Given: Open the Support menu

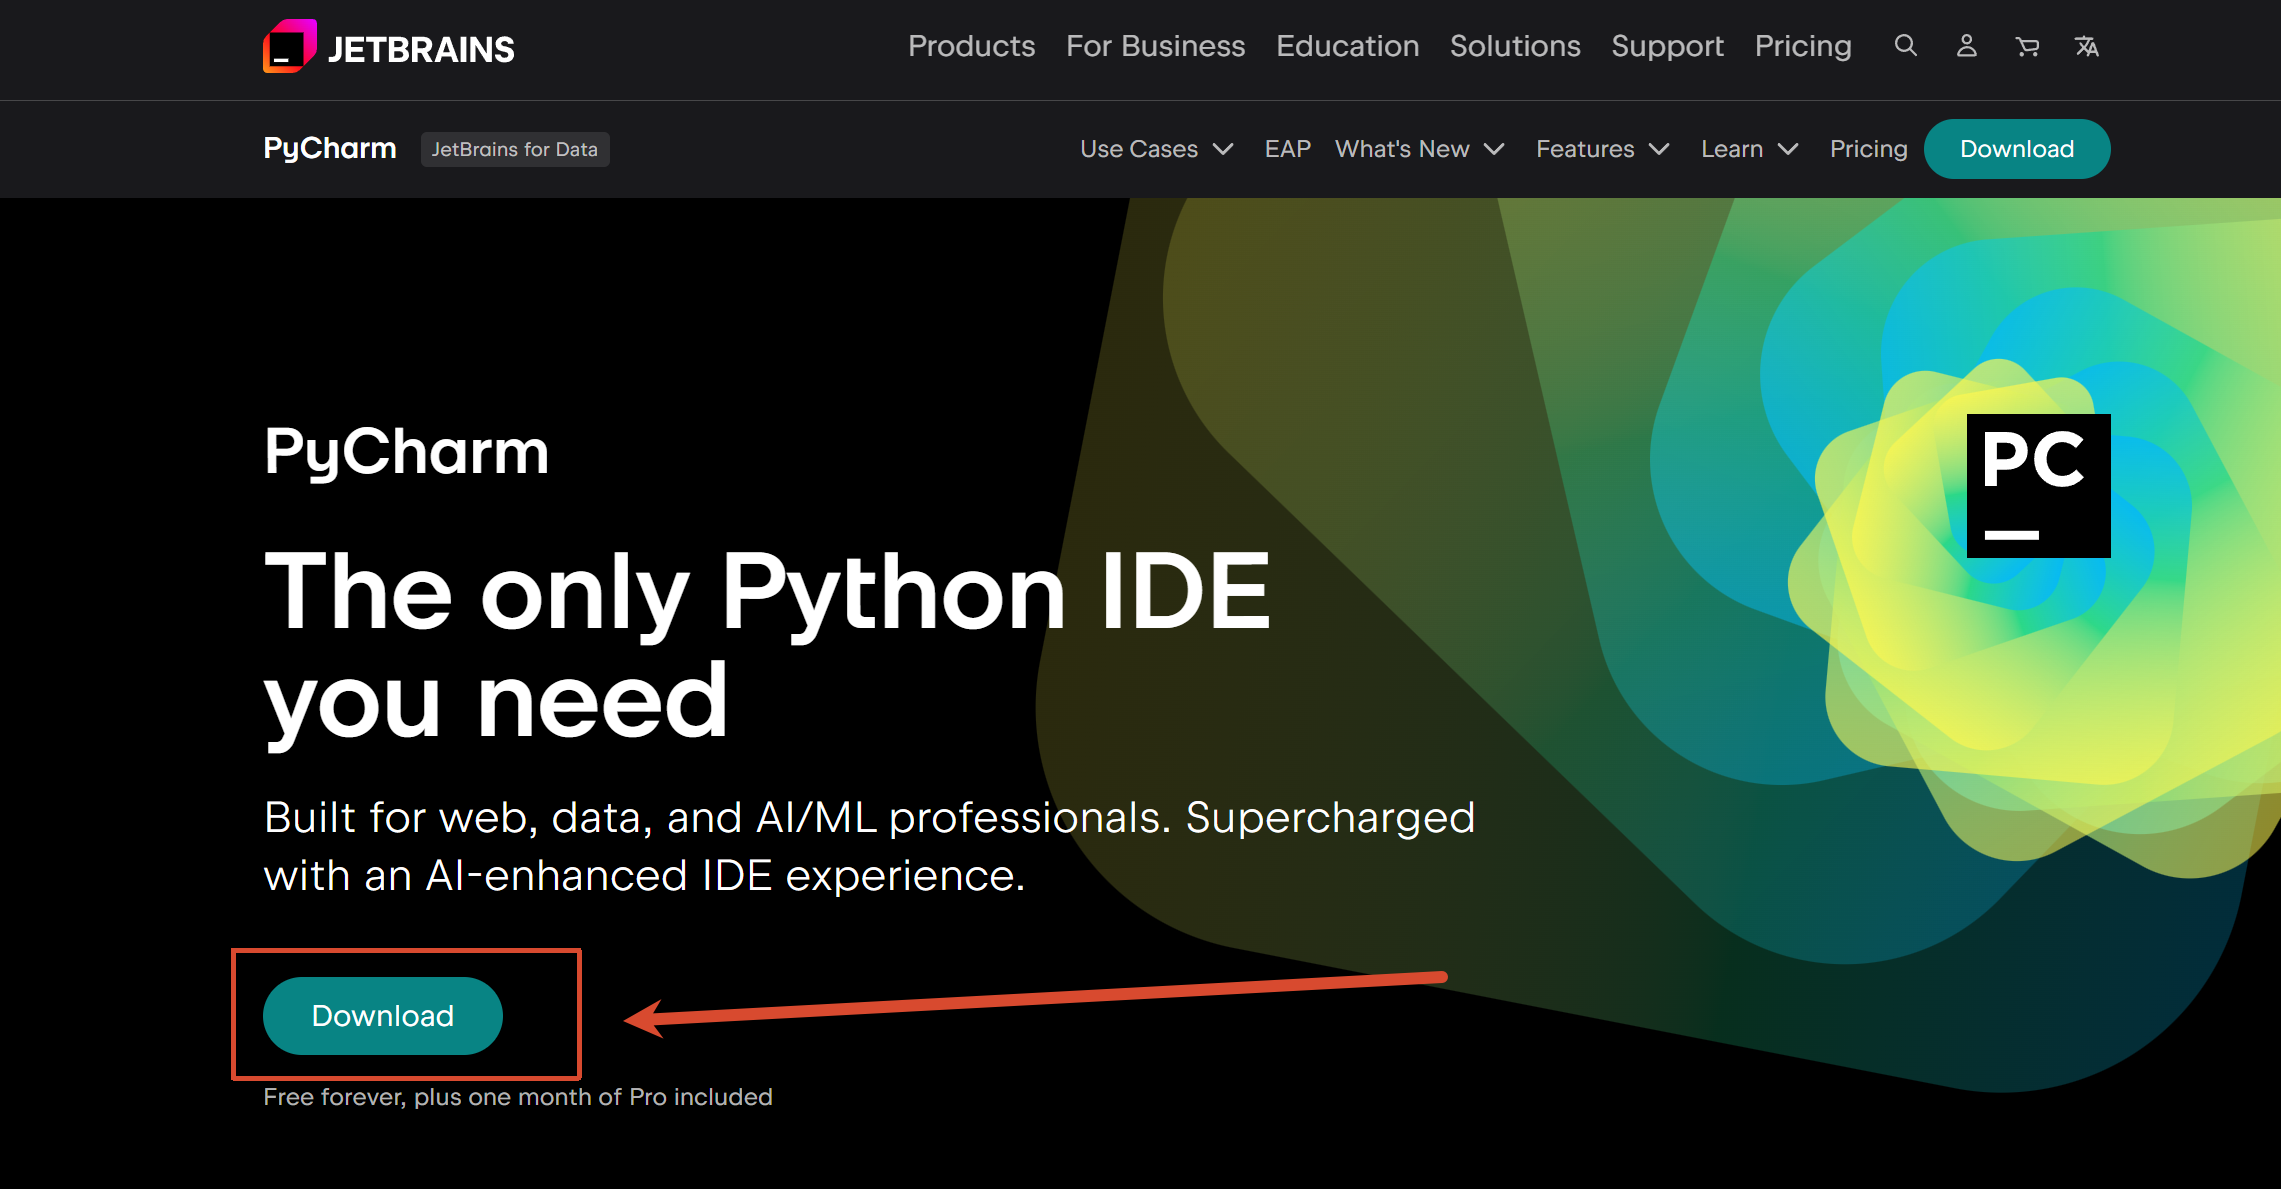Looking at the screenshot, I should coord(1668,46).
